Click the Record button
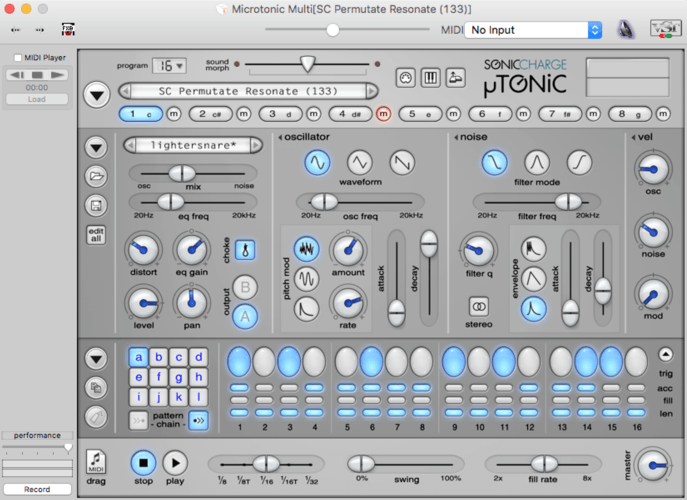The height and width of the screenshot is (500, 687). tap(37, 489)
